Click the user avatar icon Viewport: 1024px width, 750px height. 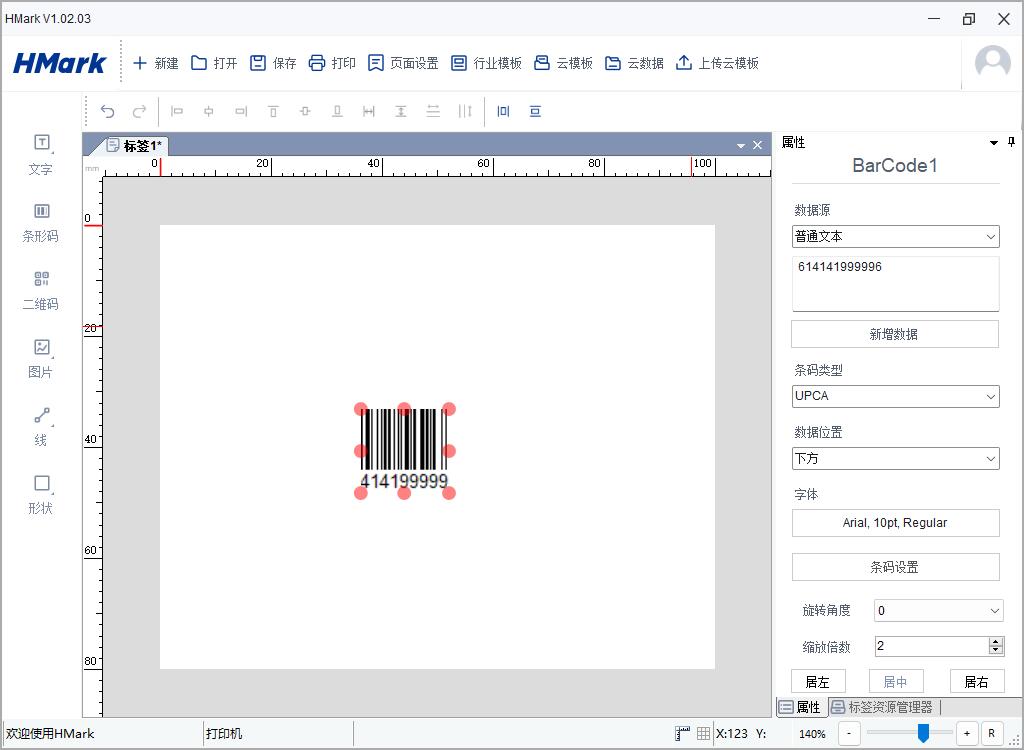coord(993,63)
